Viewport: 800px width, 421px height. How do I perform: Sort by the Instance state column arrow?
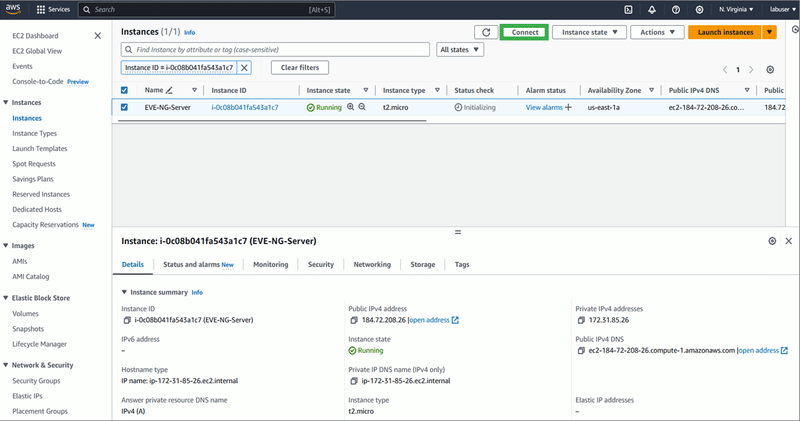(366, 90)
